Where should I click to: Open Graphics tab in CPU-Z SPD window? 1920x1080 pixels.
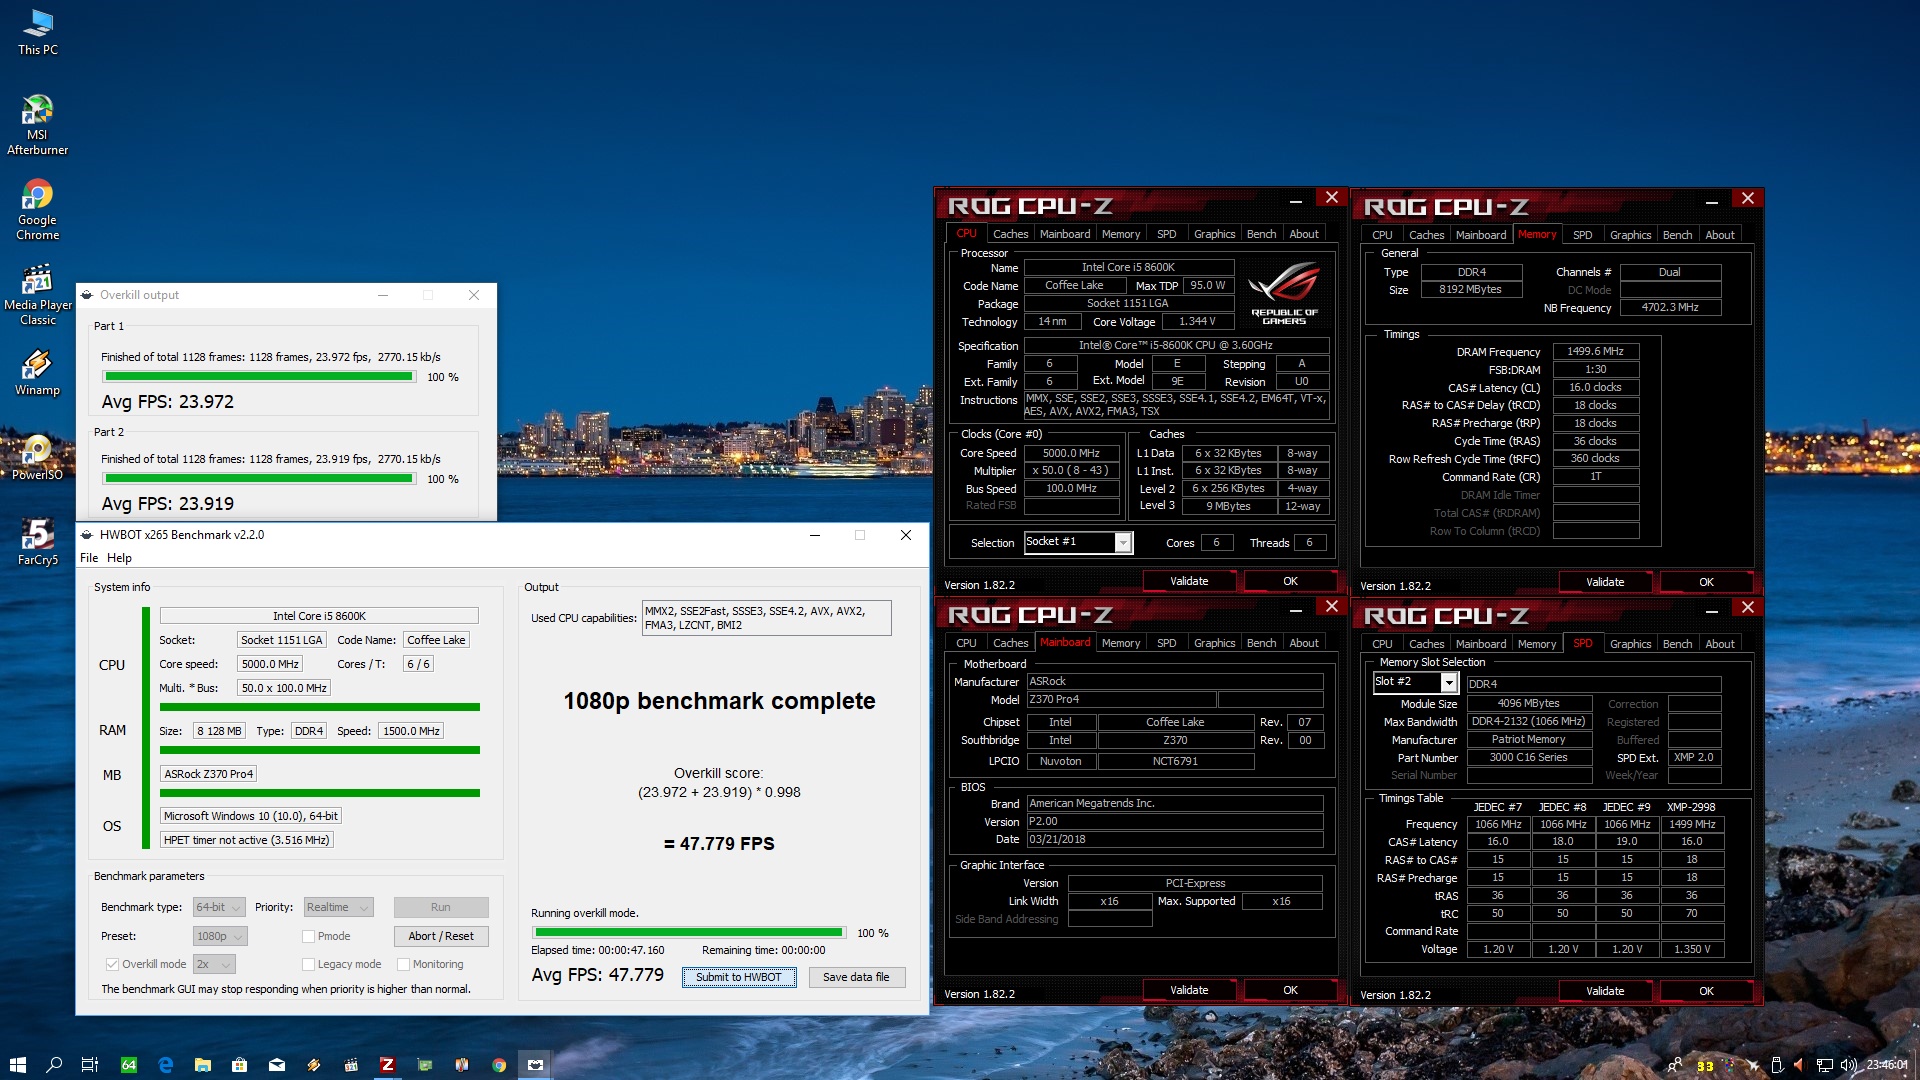point(1630,644)
